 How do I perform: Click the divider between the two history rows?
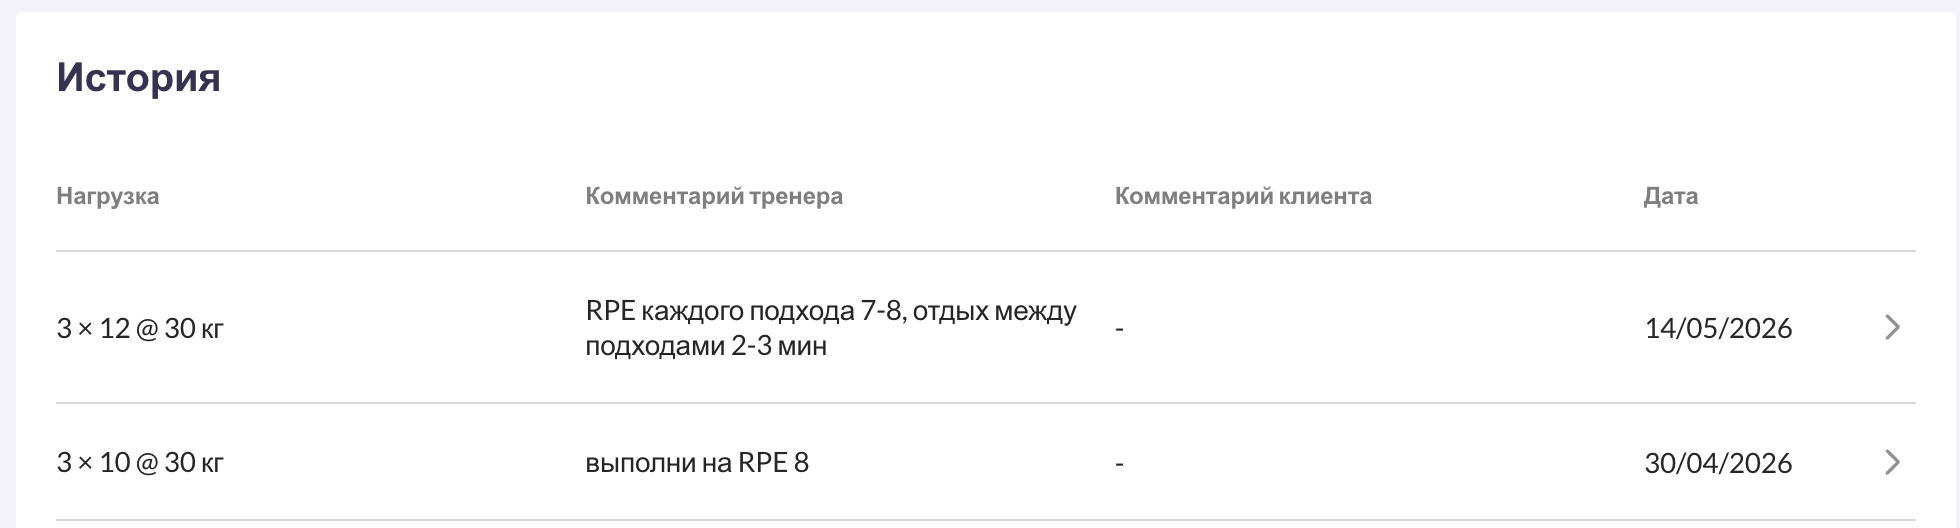click(985, 403)
